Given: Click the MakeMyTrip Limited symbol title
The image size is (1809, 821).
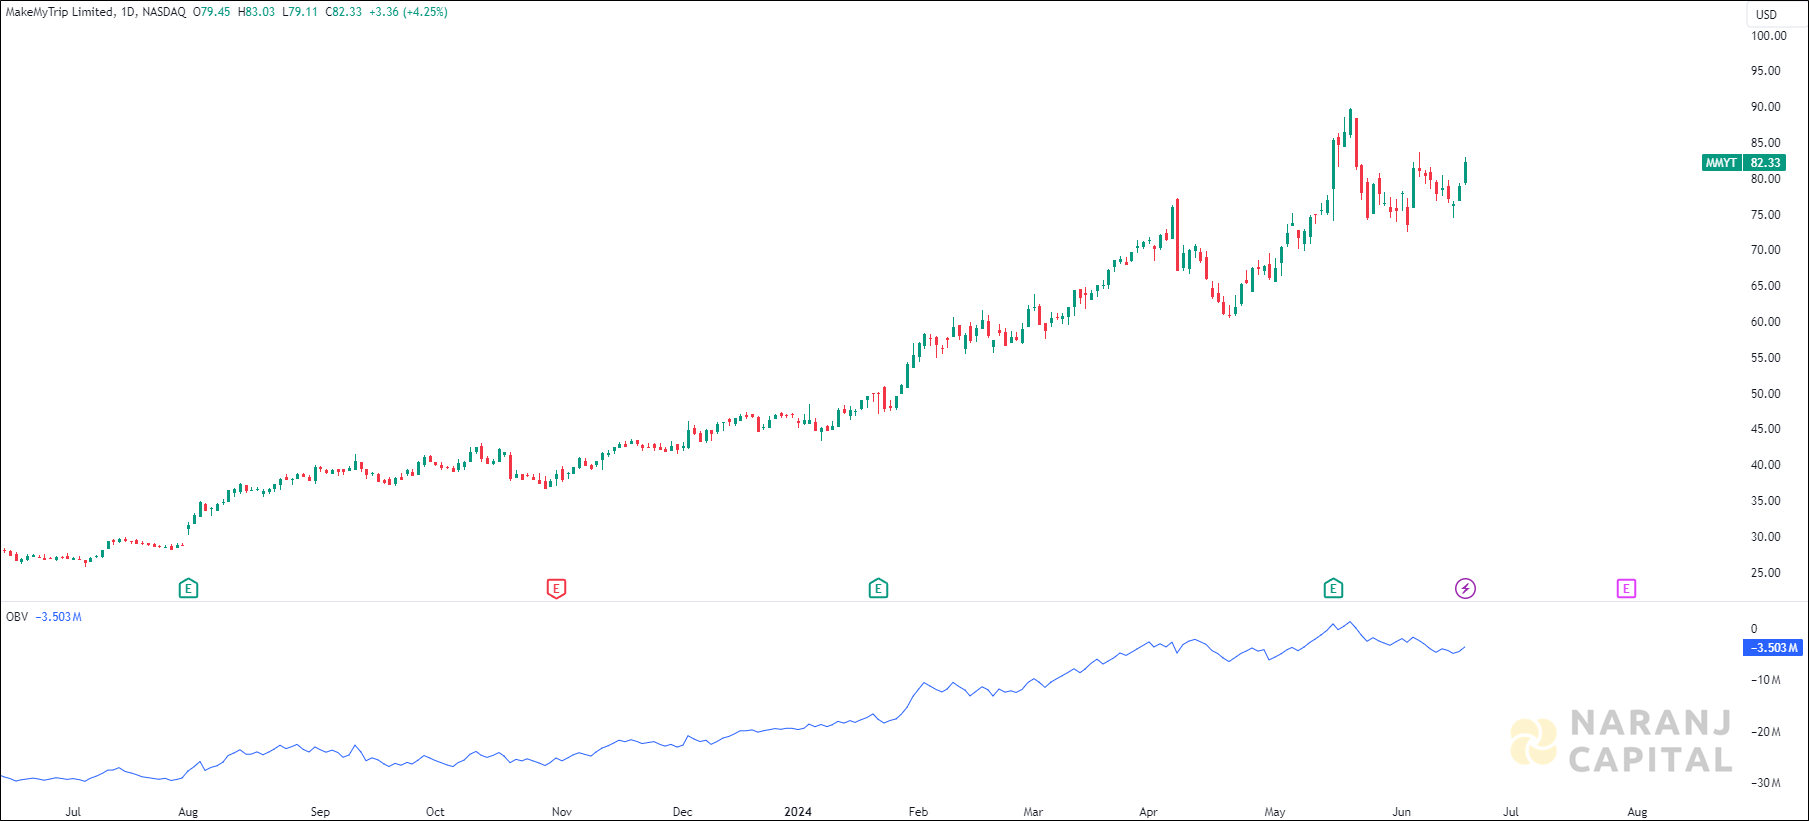Looking at the screenshot, I should tap(59, 12).
